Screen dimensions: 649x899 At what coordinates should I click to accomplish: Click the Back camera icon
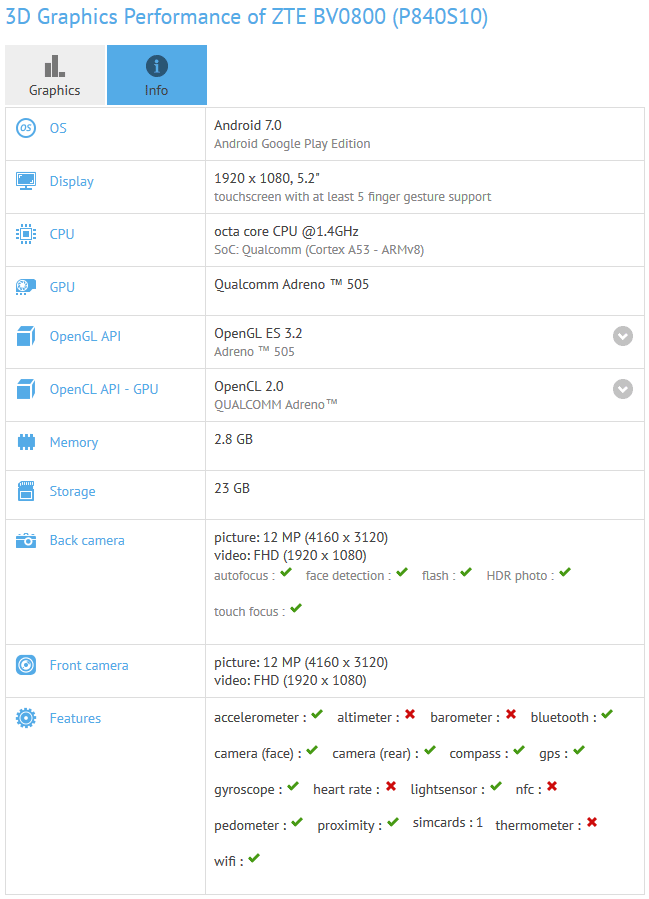(x=26, y=540)
